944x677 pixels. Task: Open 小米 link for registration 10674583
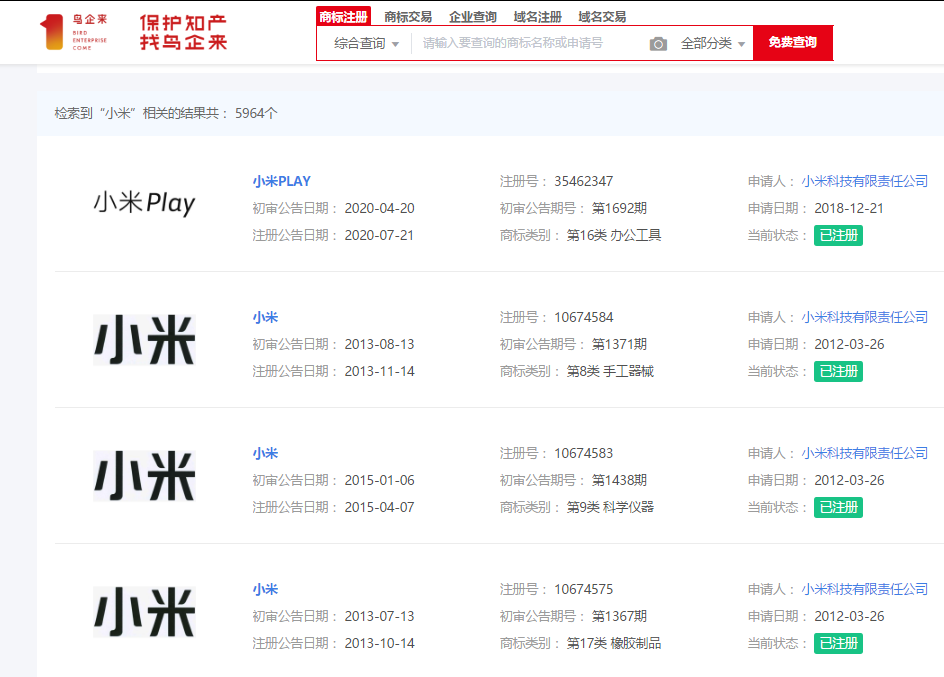(266, 453)
